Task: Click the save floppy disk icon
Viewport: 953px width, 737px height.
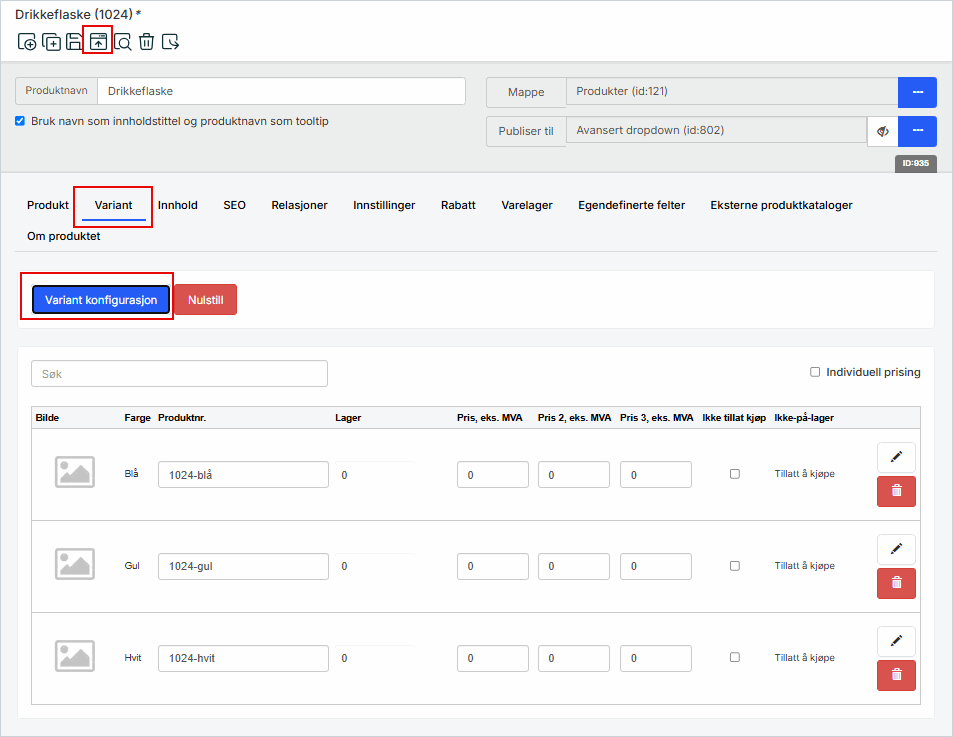Action: [74, 42]
